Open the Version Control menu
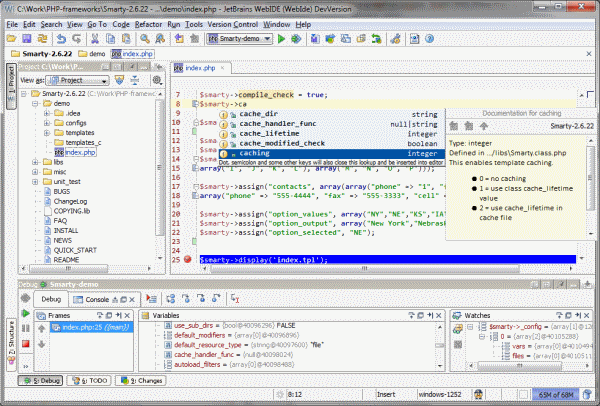Image resolution: width=600 pixels, height=406 pixels. pos(233,24)
